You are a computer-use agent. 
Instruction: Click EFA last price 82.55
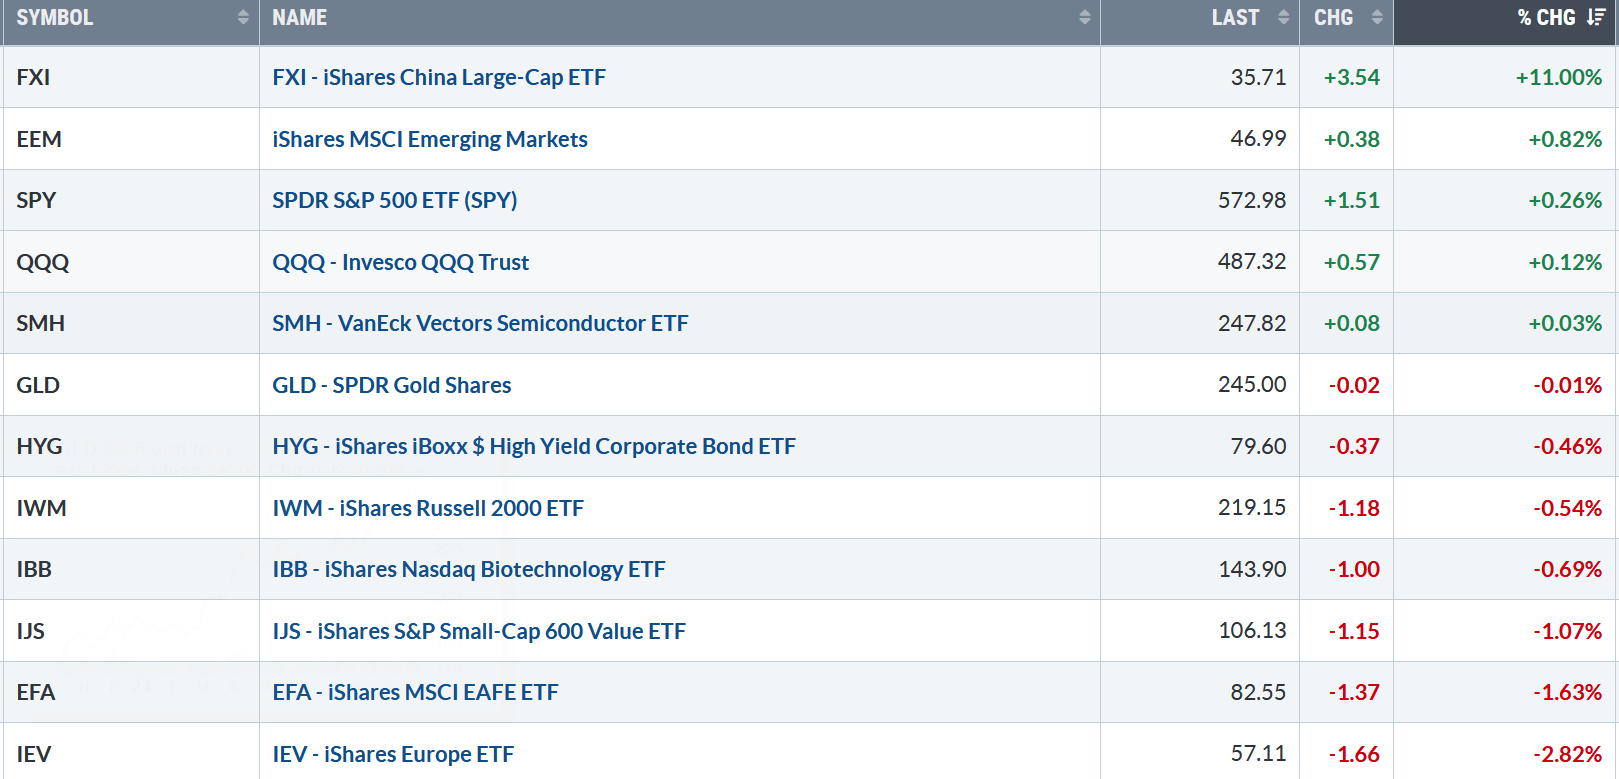point(1258,692)
